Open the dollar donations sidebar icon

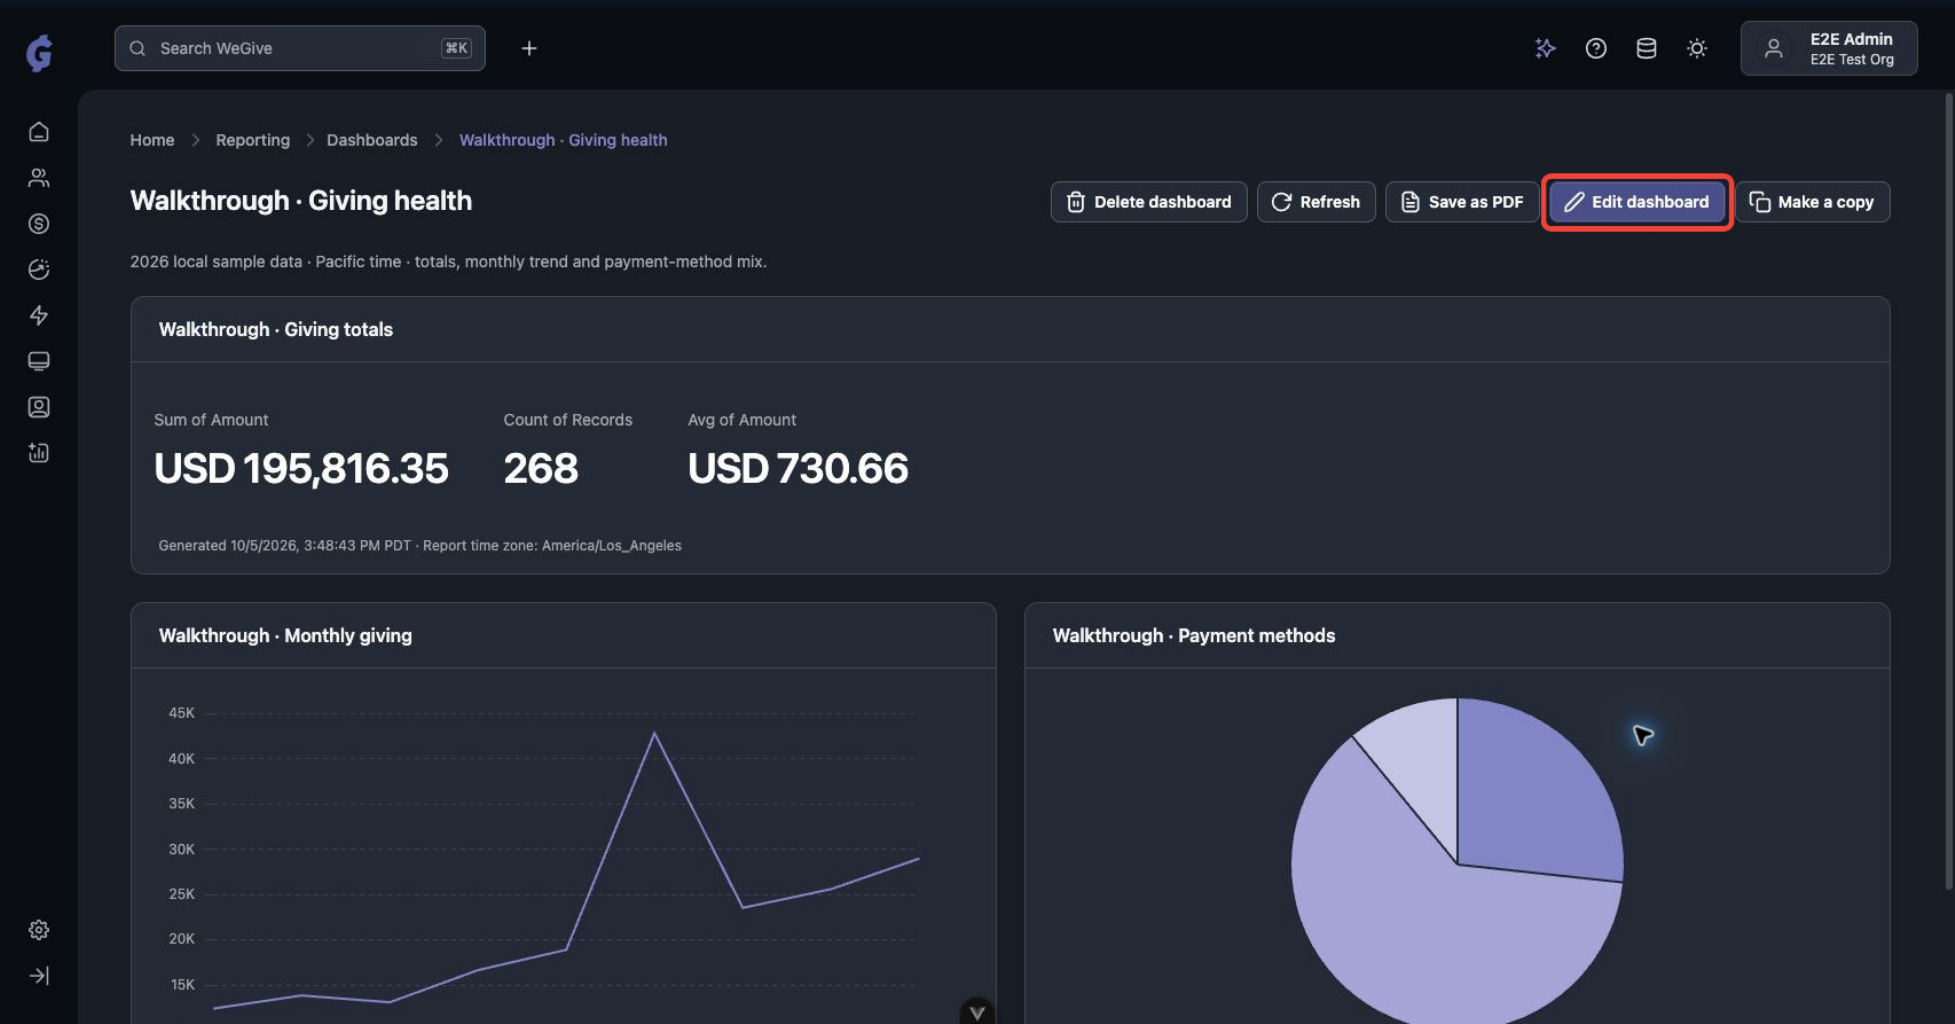(39, 224)
